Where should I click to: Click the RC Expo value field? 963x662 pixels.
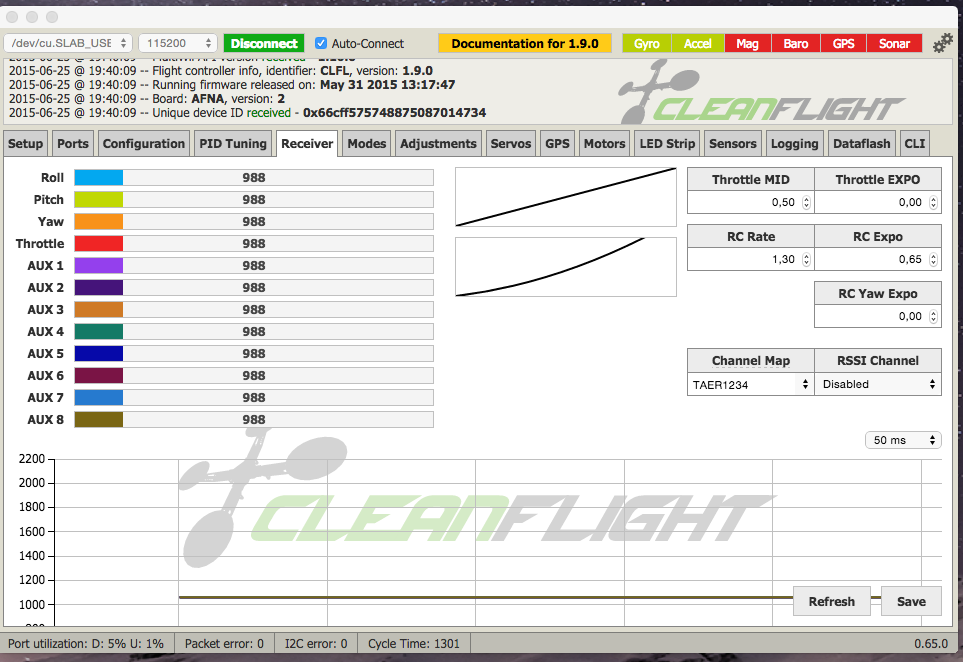878,259
